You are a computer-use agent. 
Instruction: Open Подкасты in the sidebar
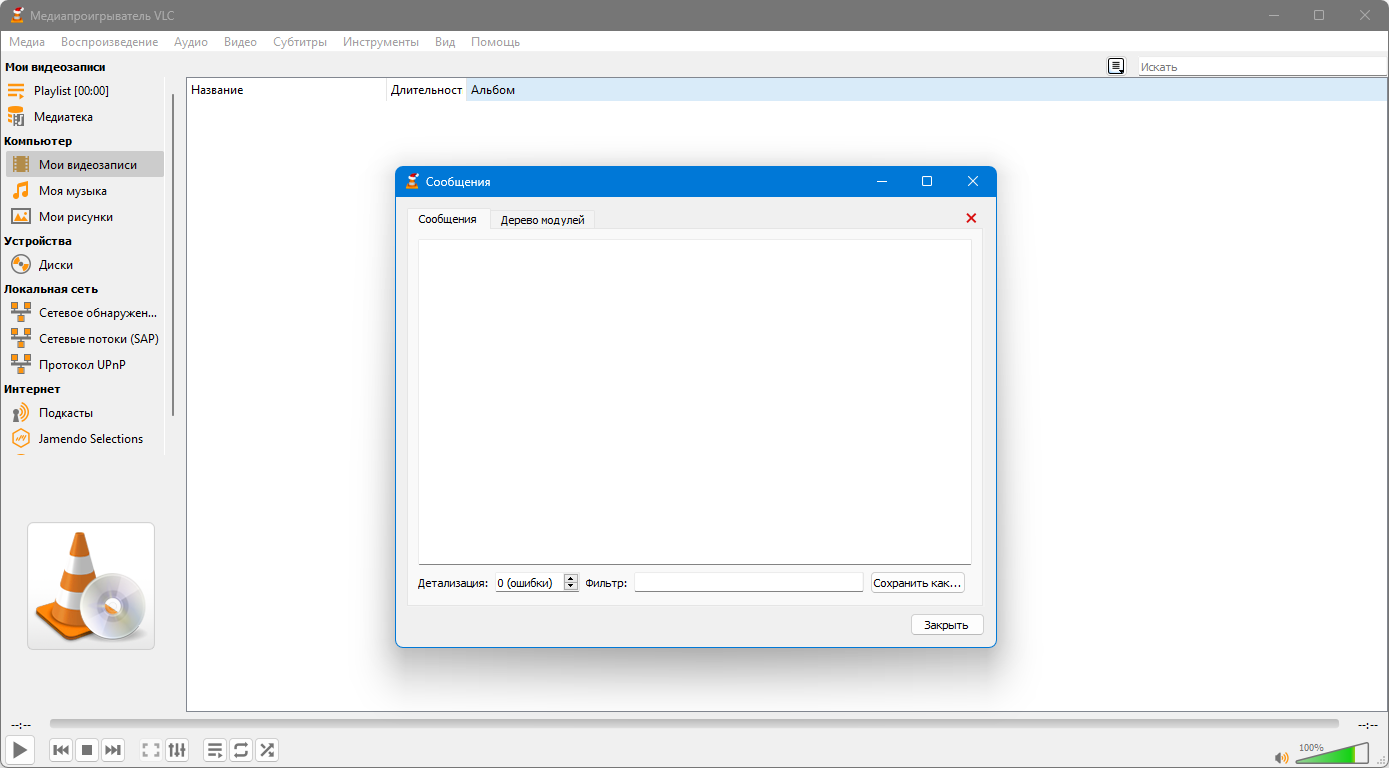pyautogui.click(x=66, y=413)
